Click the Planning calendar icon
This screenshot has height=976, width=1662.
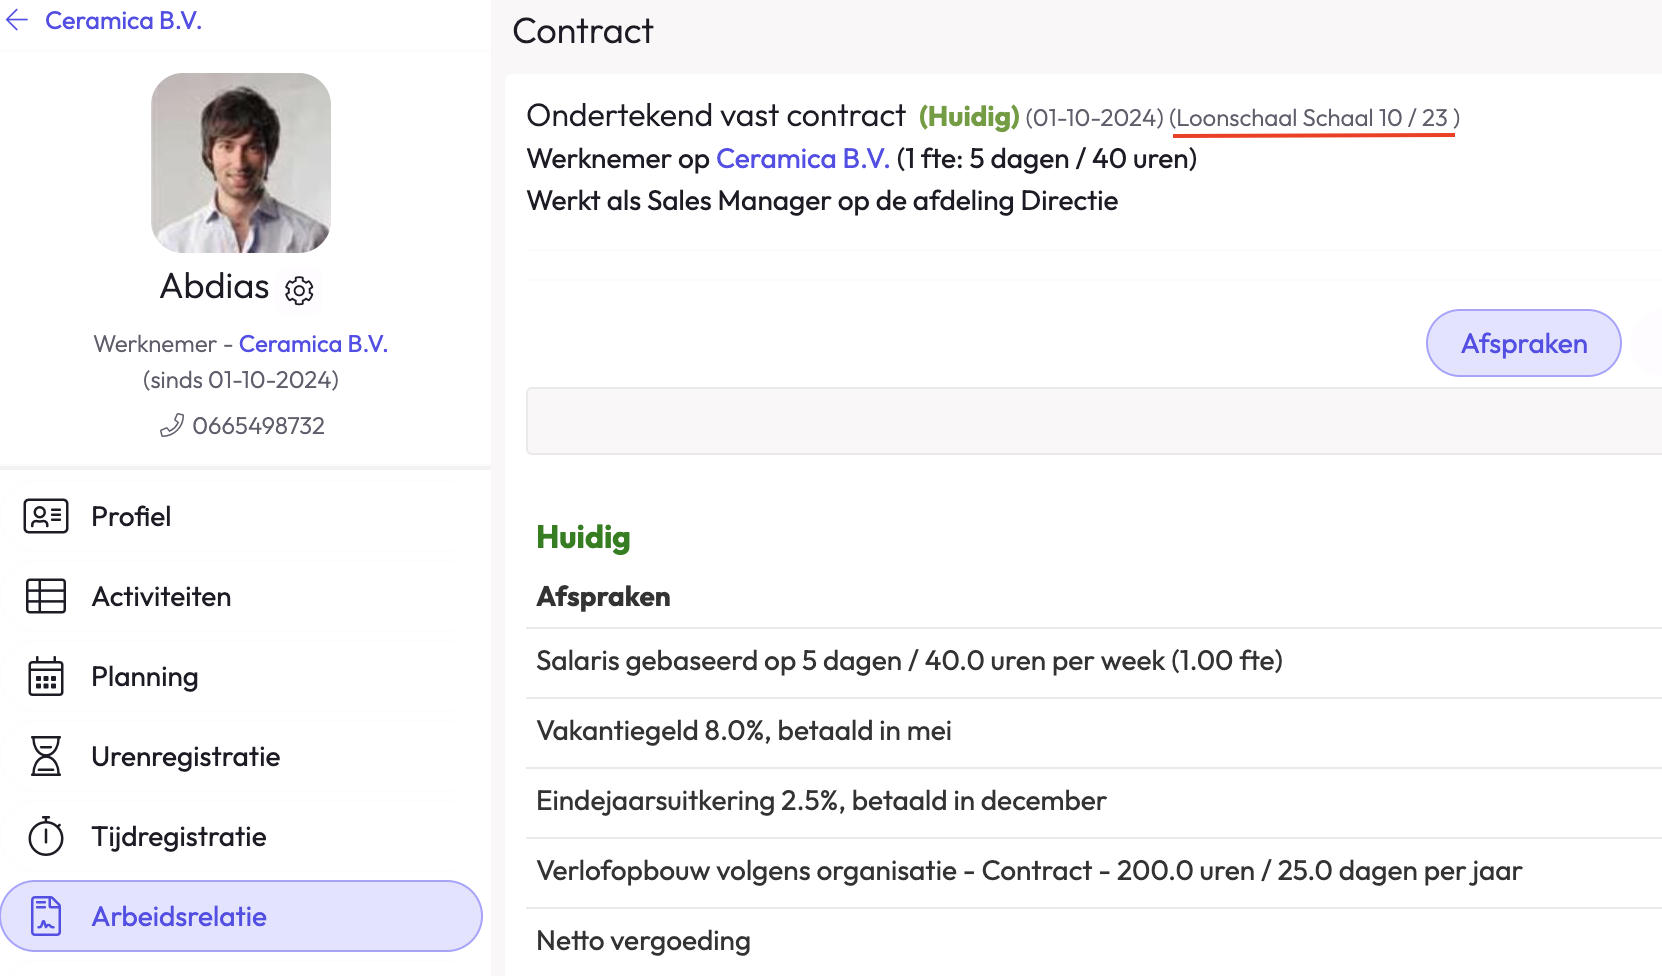46,677
